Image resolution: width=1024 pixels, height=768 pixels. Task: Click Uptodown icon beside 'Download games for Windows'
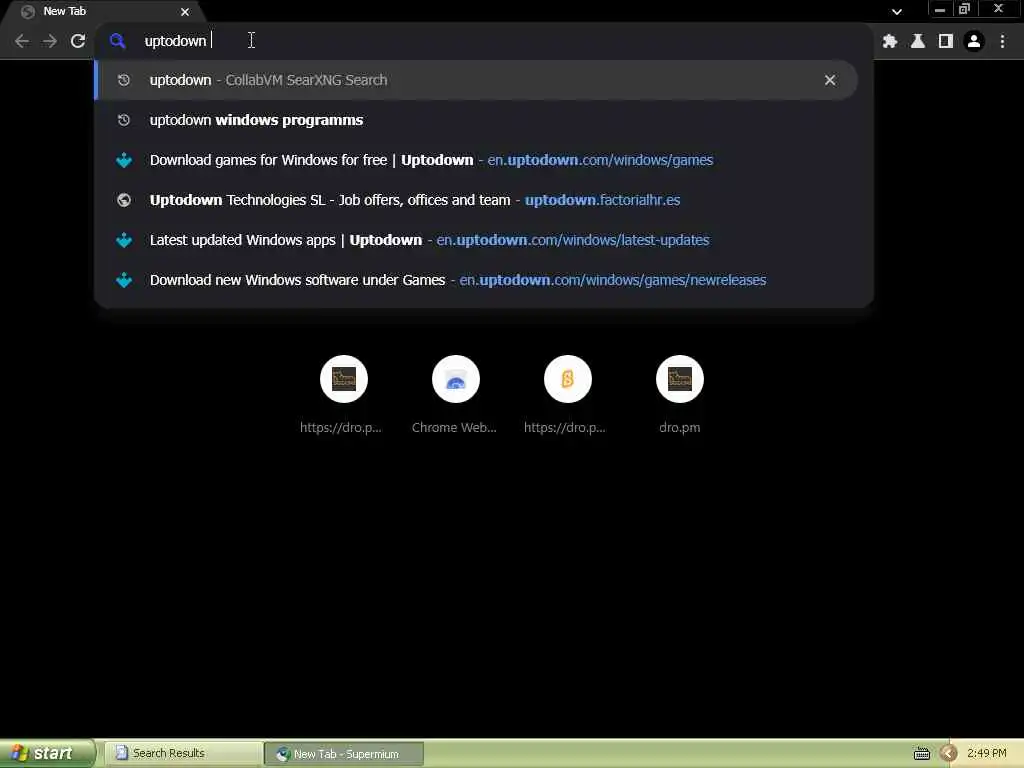(x=123, y=160)
